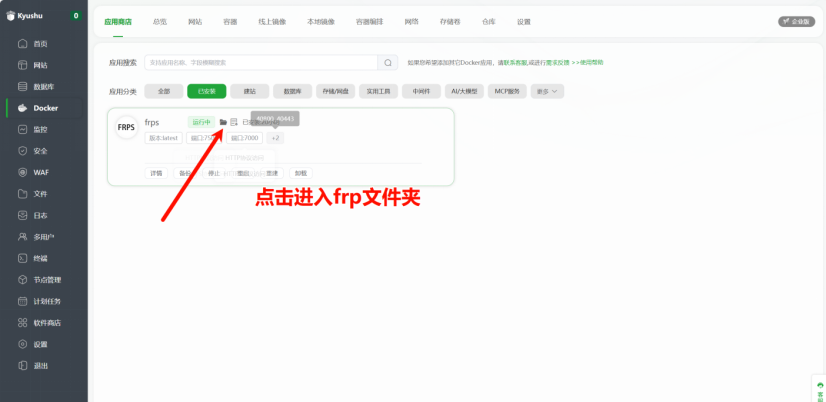This screenshot has width=826, height=402.
Task: Expand the 更多 category dropdown
Action: [547, 91]
